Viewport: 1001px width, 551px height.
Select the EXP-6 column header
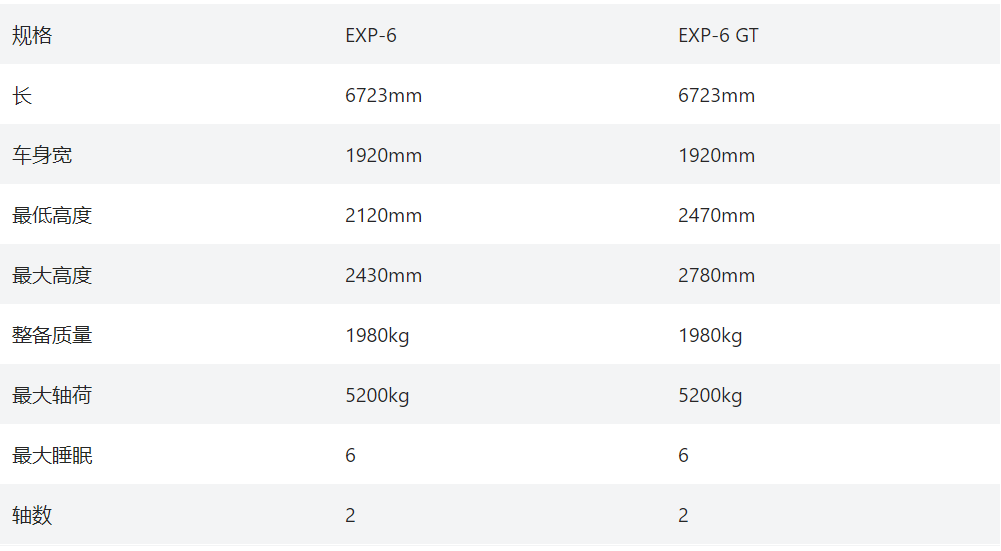tap(371, 36)
